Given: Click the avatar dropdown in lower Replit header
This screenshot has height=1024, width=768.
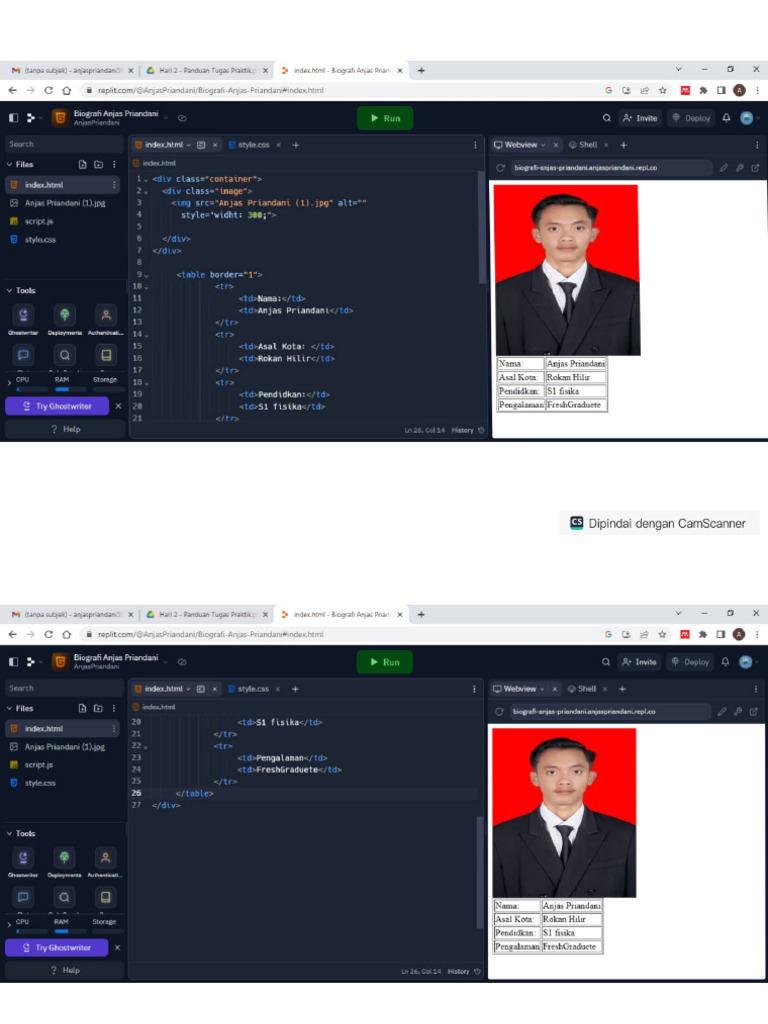Looking at the screenshot, I should point(748,662).
